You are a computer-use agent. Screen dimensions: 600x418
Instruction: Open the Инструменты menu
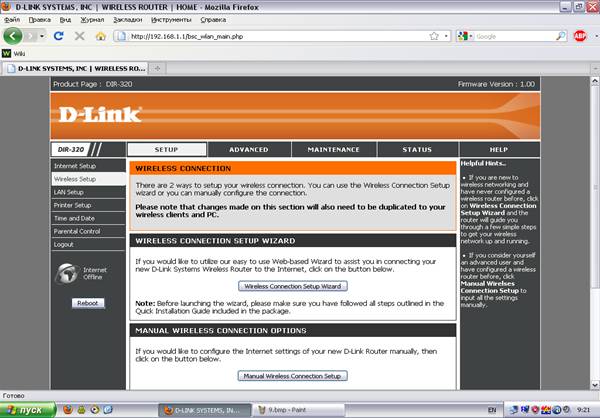coord(171,20)
